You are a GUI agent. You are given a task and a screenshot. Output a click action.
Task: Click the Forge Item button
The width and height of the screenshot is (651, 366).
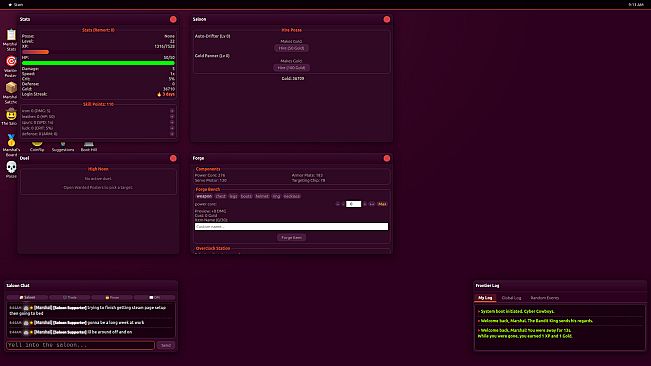point(291,237)
